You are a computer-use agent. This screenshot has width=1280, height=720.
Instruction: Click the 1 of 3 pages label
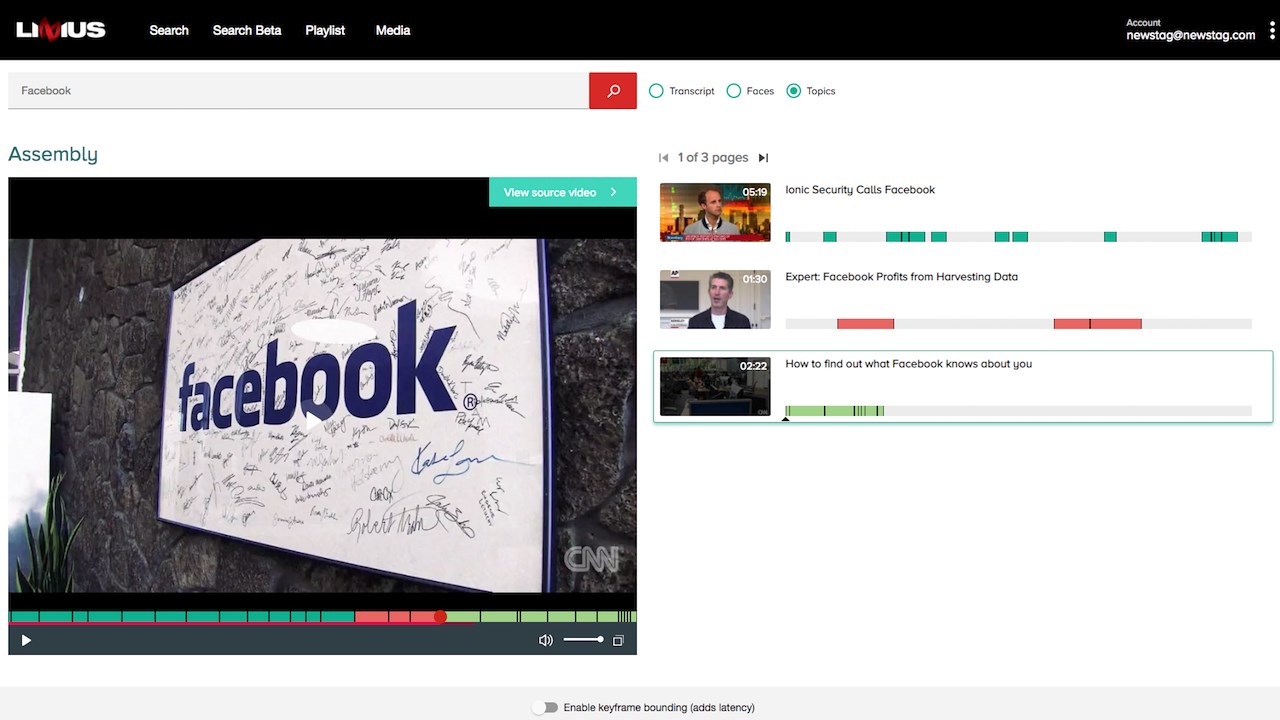click(713, 158)
